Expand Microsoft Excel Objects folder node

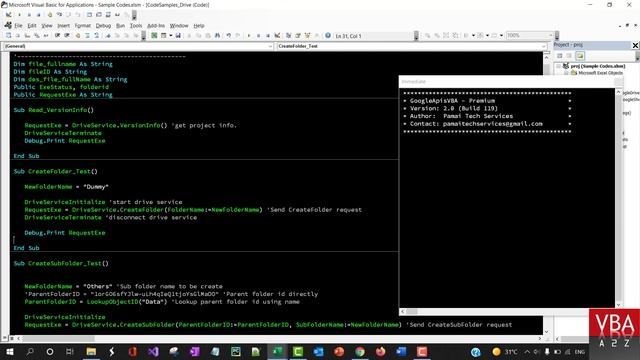566,73
